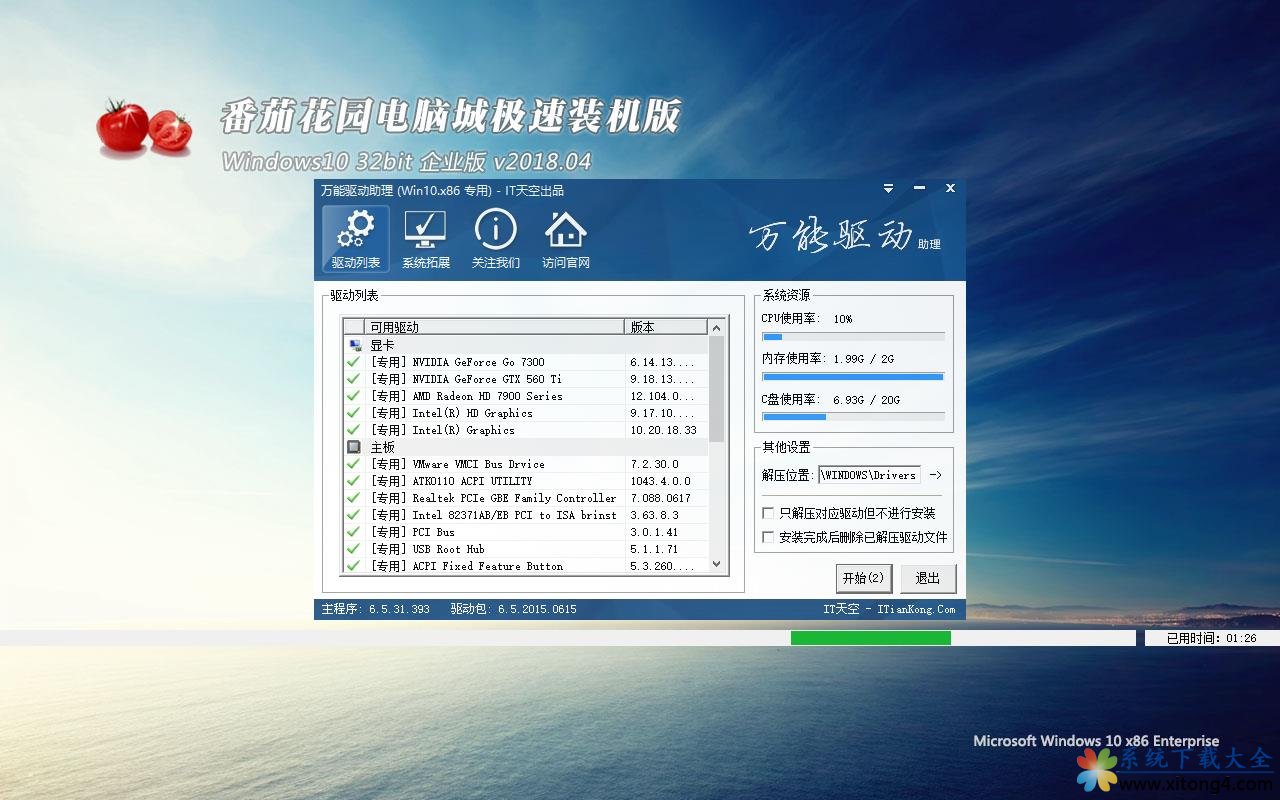Open the 访问官网 house icon
1280x800 pixels.
[x=566, y=240]
